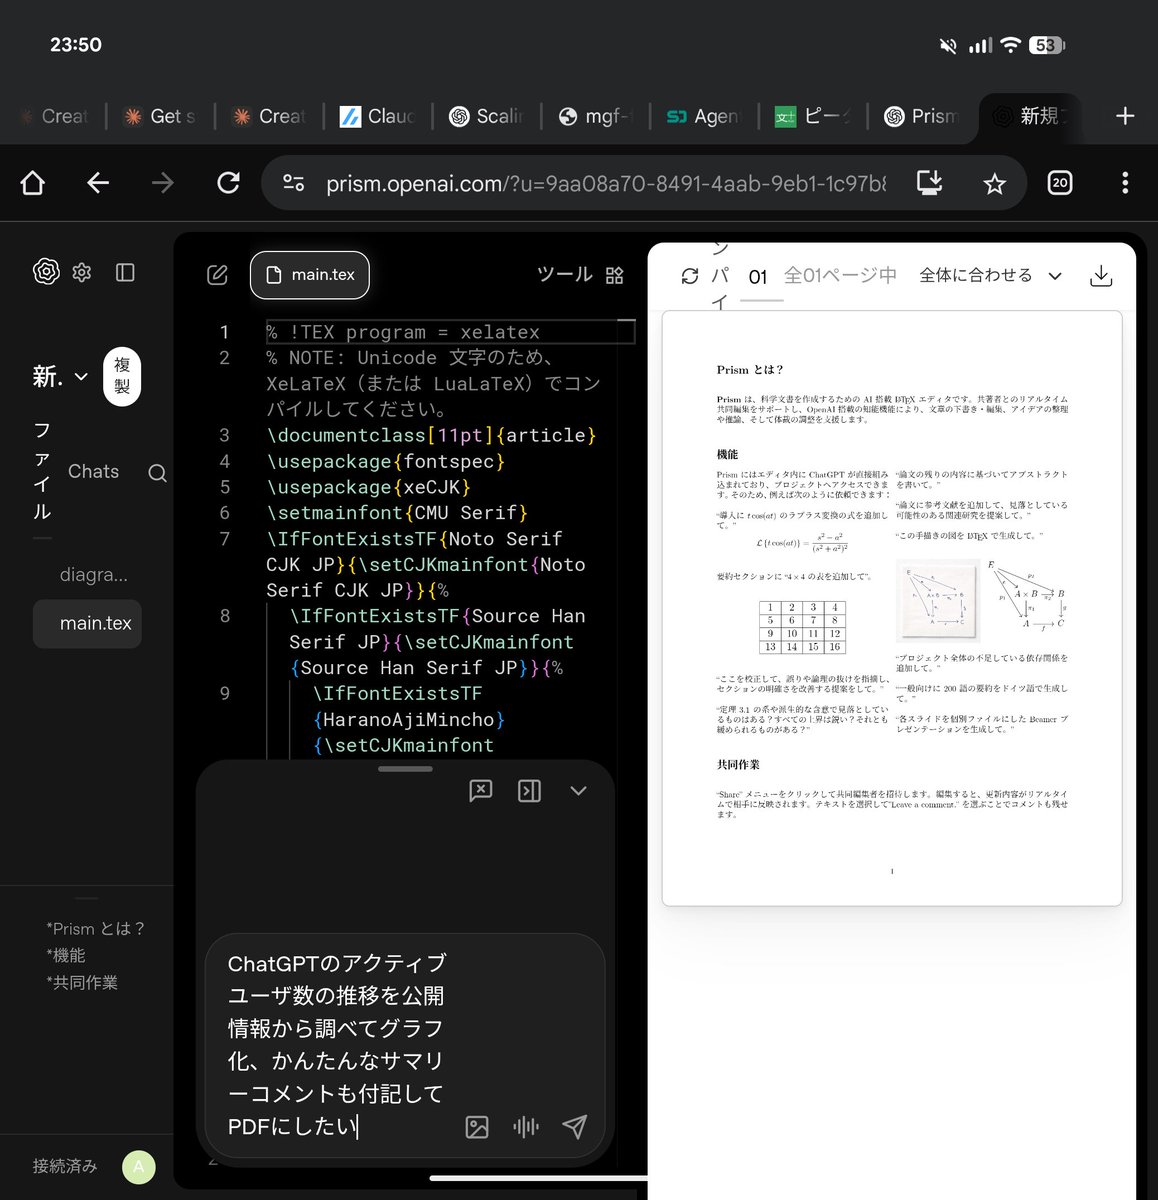The image size is (1158, 1200).
Task: Search chats with the magnifier icon
Action: 157,472
